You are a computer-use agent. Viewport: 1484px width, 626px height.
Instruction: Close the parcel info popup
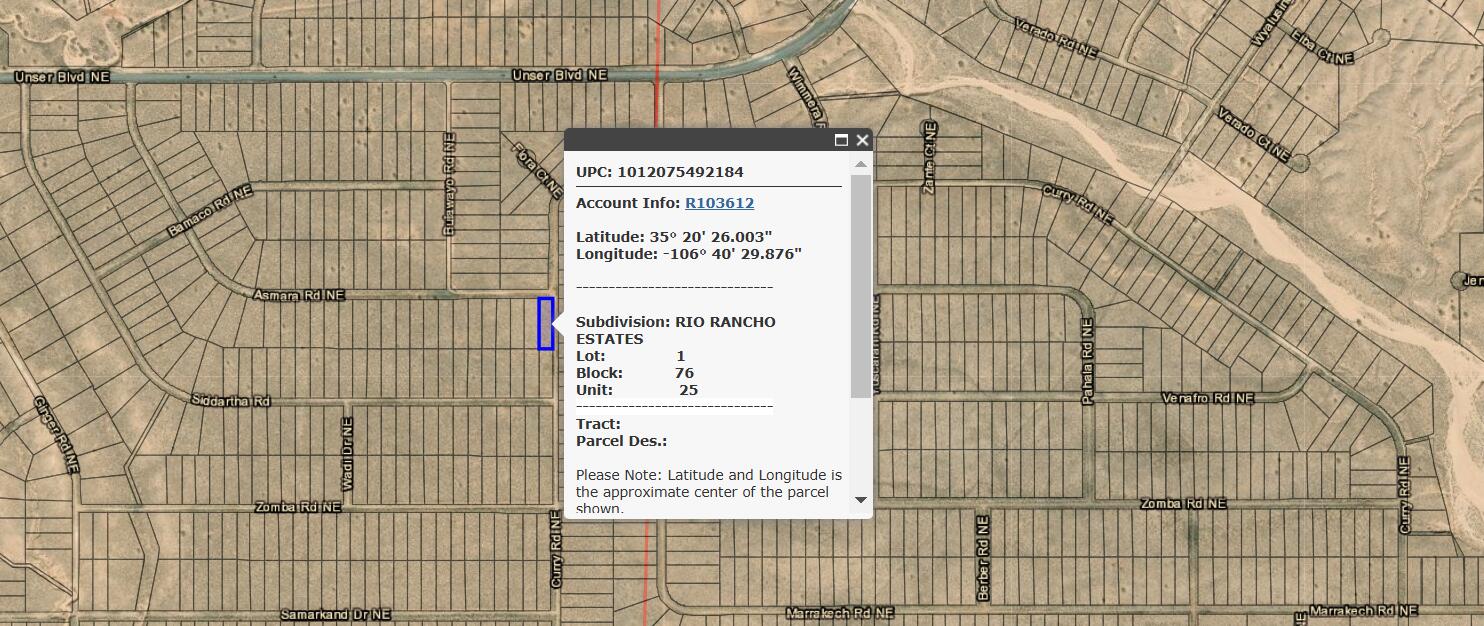coord(862,140)
